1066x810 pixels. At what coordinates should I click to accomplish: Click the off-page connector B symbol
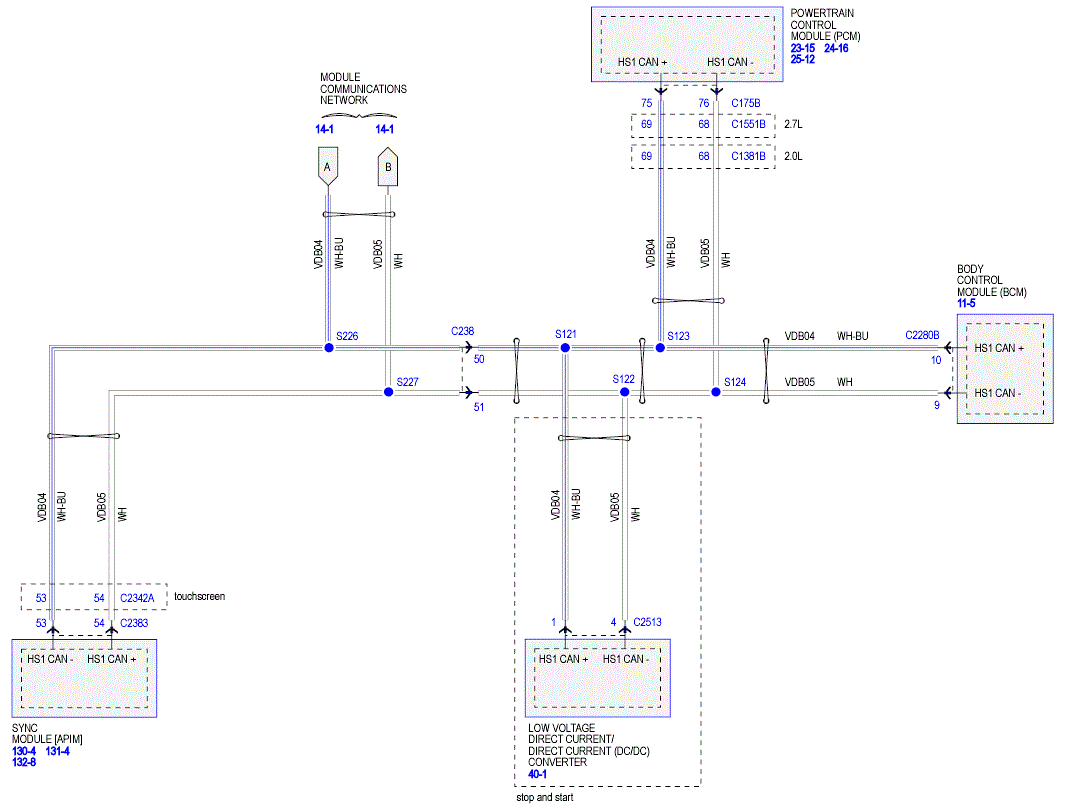tap(388, 166)
